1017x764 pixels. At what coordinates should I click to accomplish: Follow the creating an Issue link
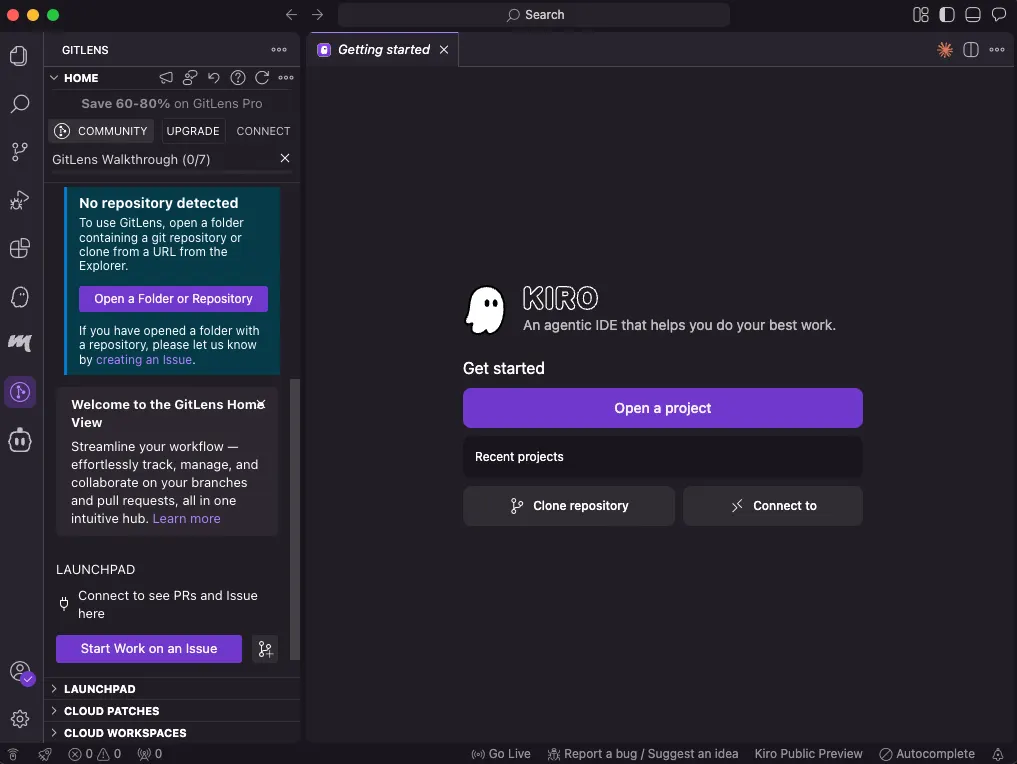tap(144, 359)
